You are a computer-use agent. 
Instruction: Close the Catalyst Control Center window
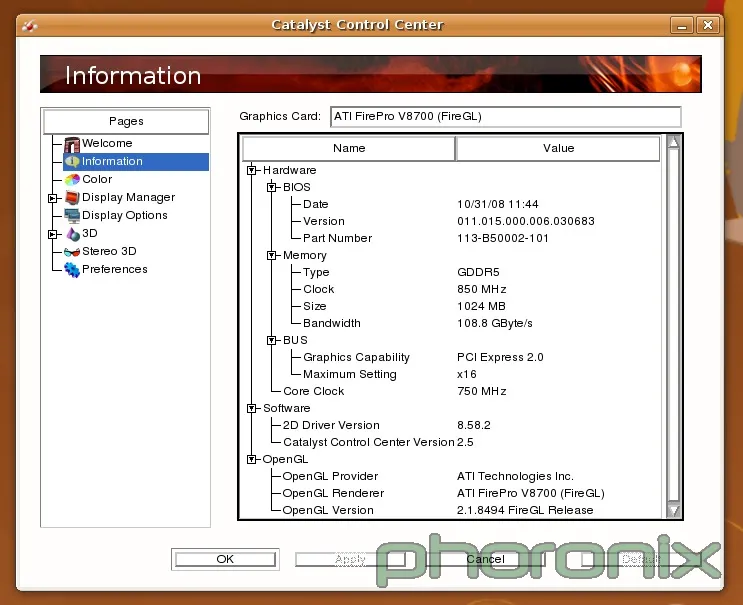(x=708, y=25)
